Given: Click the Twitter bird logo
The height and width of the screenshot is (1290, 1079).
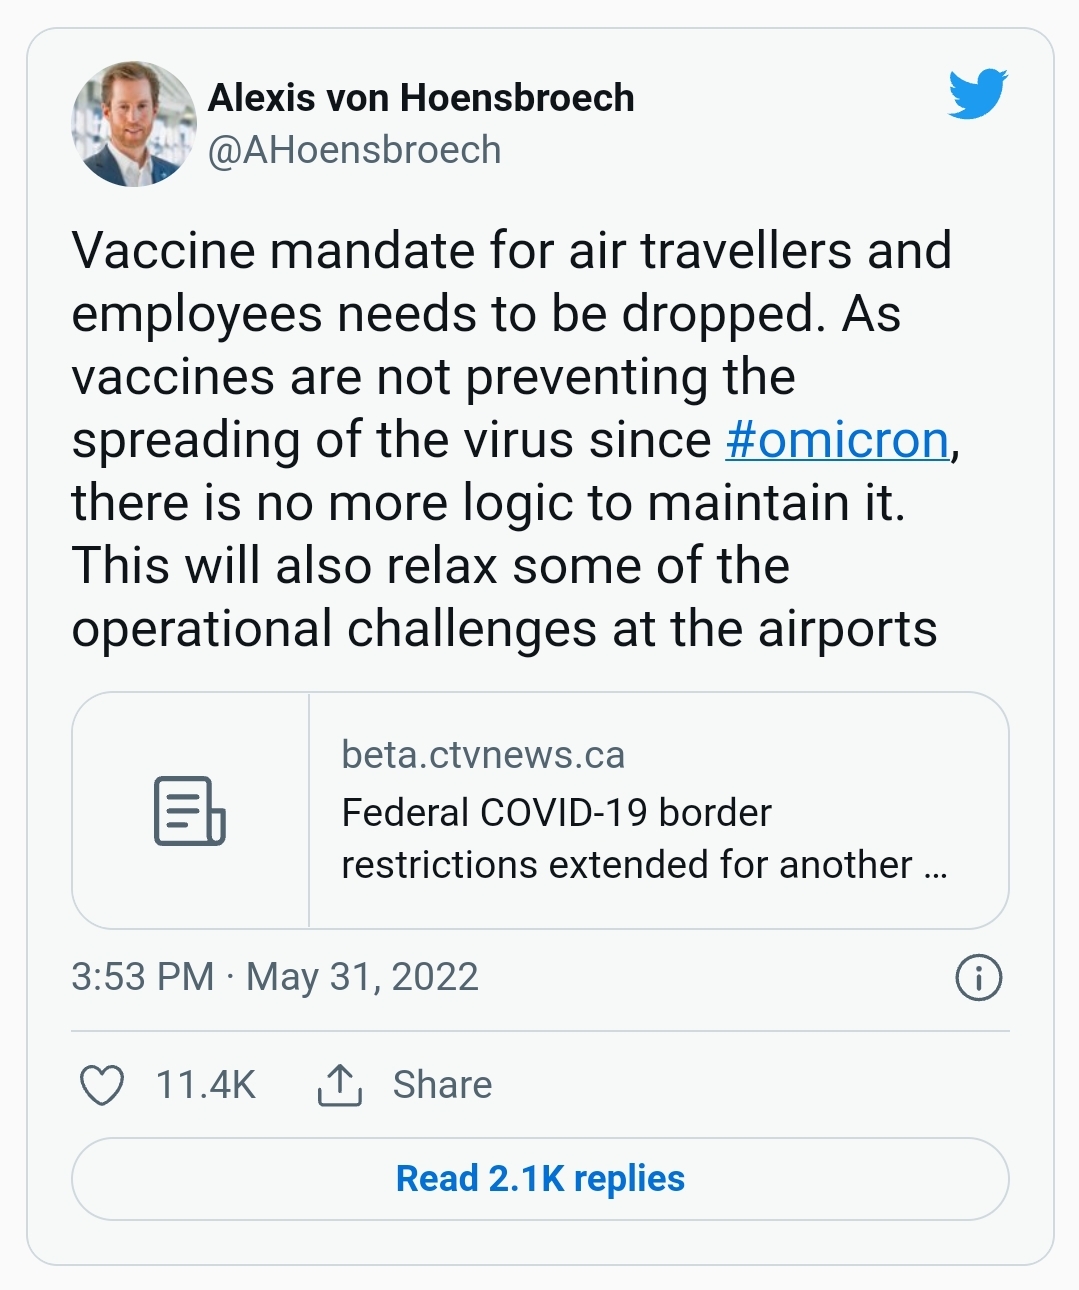Looking at the screenshot, I should pyautogui.click(x=977, y=97).
